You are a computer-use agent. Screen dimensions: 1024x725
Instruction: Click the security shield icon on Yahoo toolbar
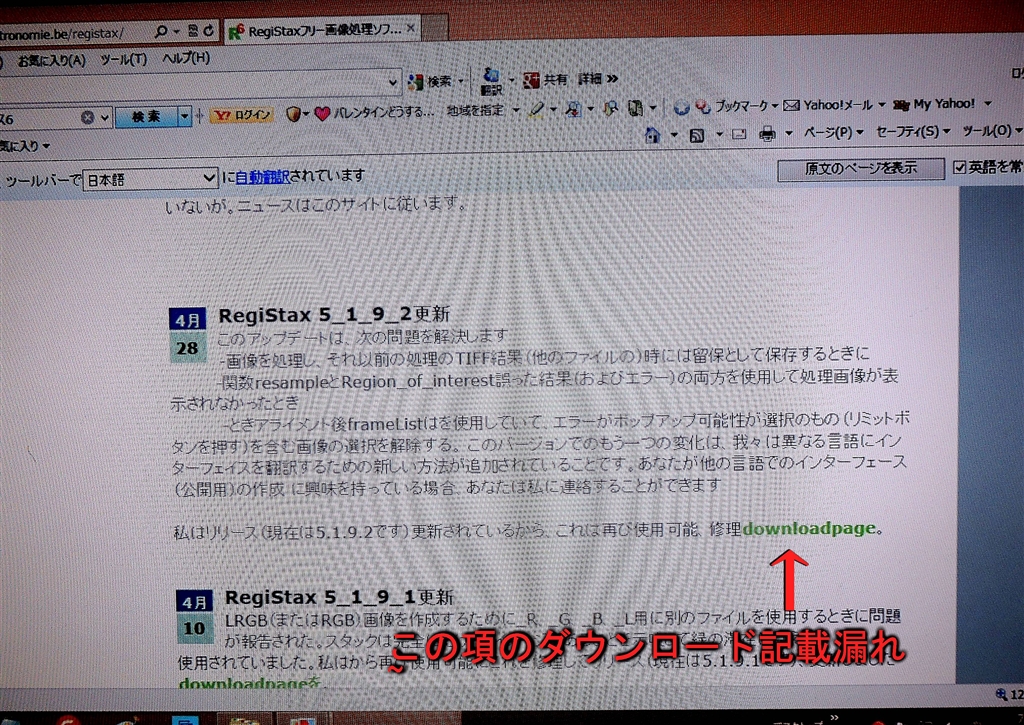click(x=293, y=114)
